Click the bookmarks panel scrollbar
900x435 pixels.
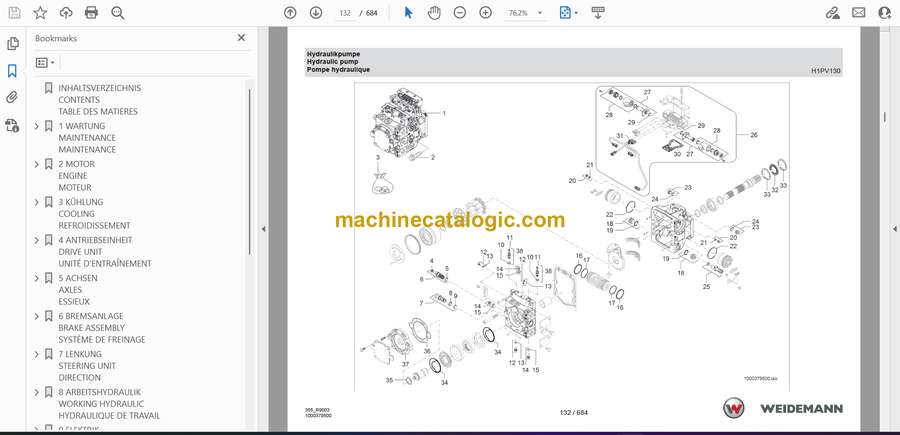click(249, 171)
